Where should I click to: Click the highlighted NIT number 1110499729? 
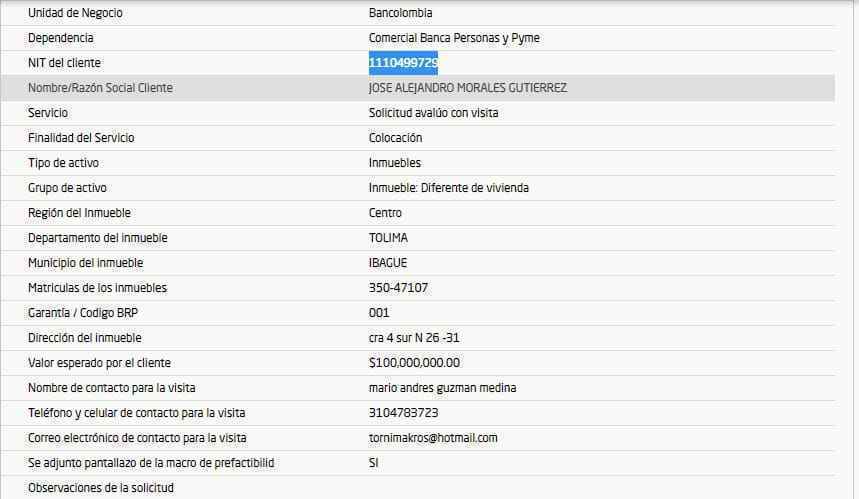[403, 63]
